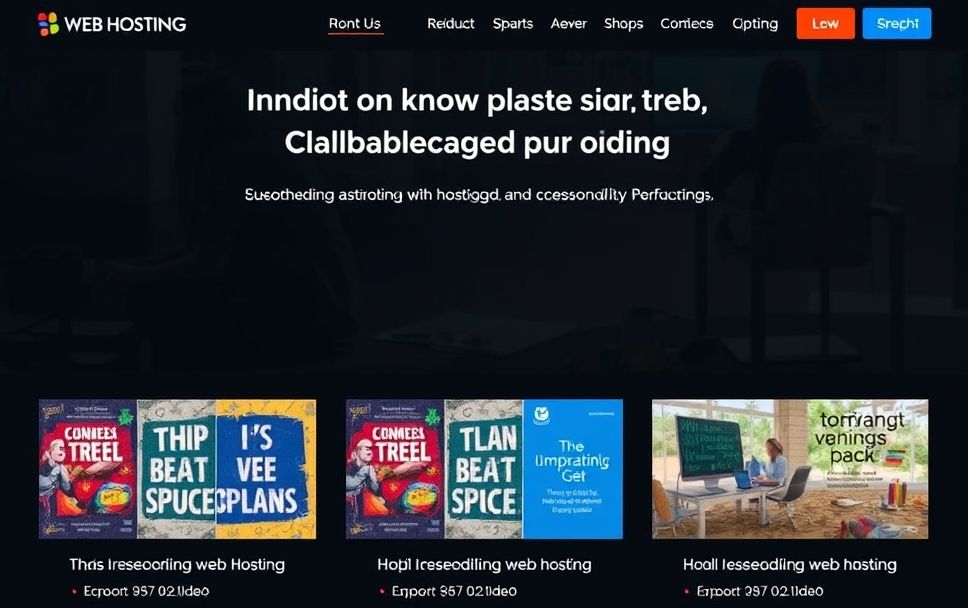The image size is (968, 608).
Task: Open the Ront Us menu item
Action: [355, 23]
